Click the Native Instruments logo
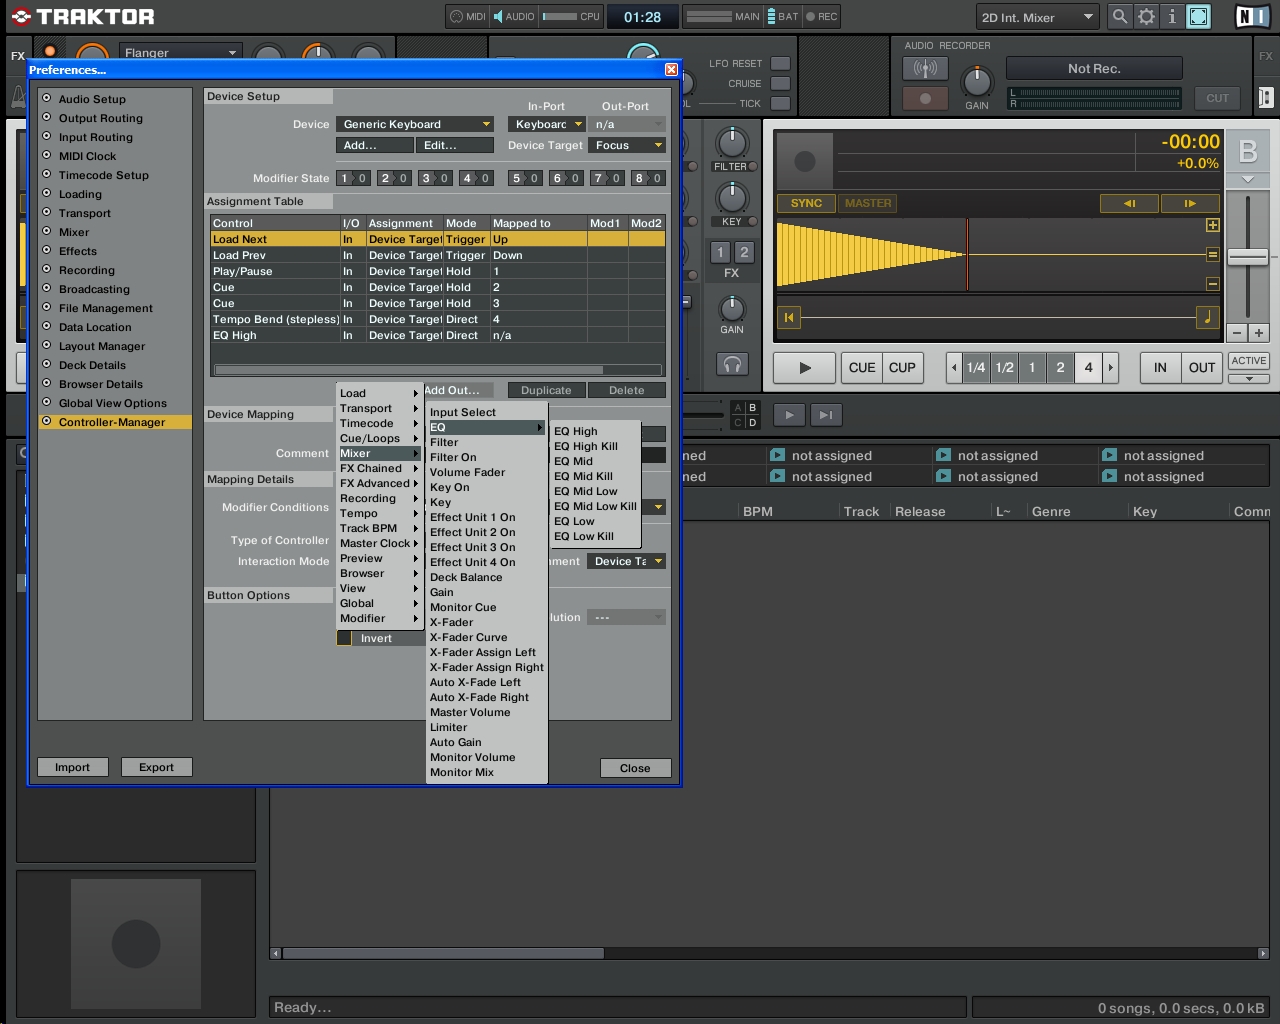The width and height of the screenshot is (1280, 1024). tap(1252, 16)
